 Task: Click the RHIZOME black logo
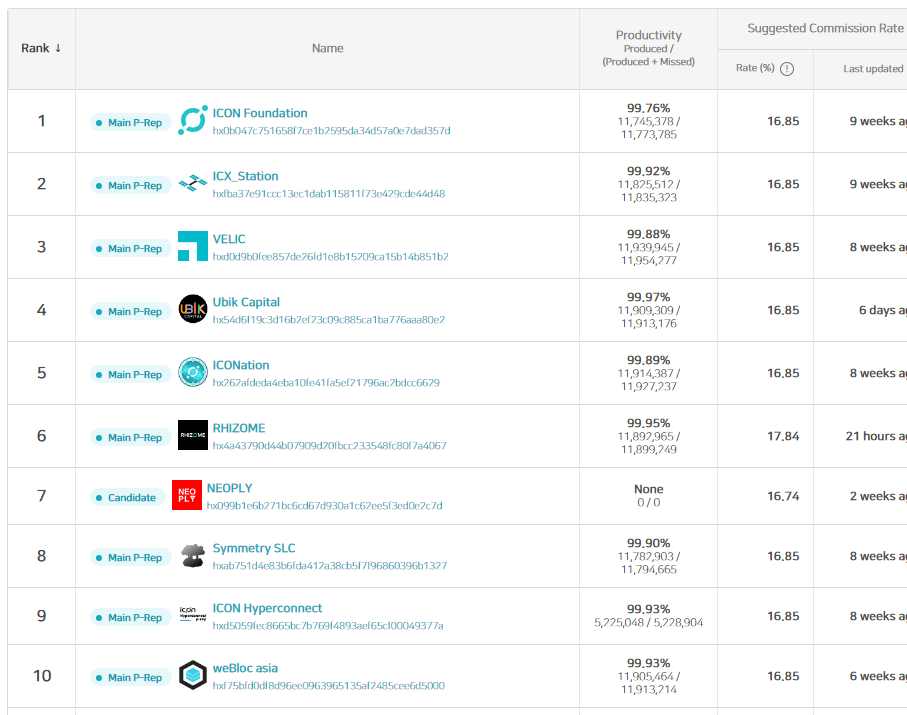point(193,435)
